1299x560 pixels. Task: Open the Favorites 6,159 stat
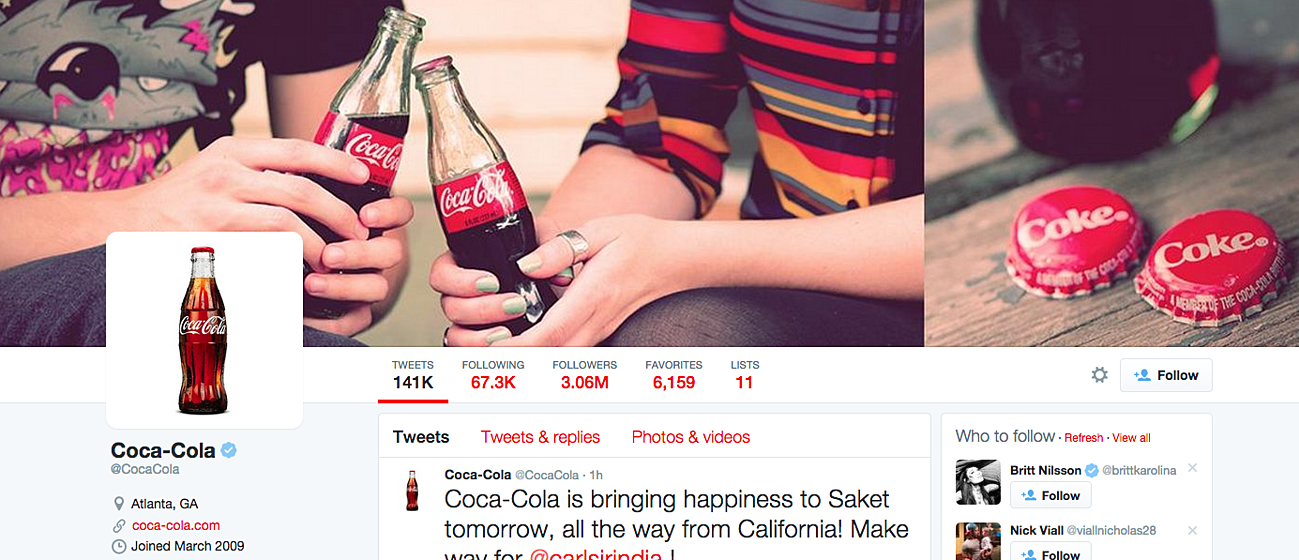[x=673, y=374]
